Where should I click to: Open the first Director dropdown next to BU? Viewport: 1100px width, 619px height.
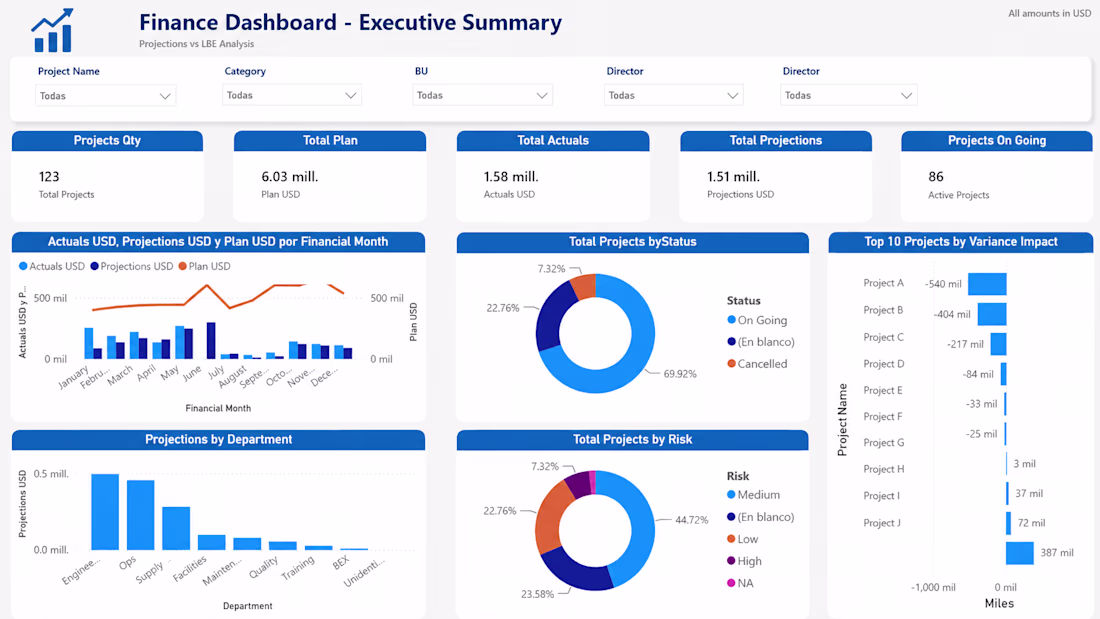click(x=673, y=95)
